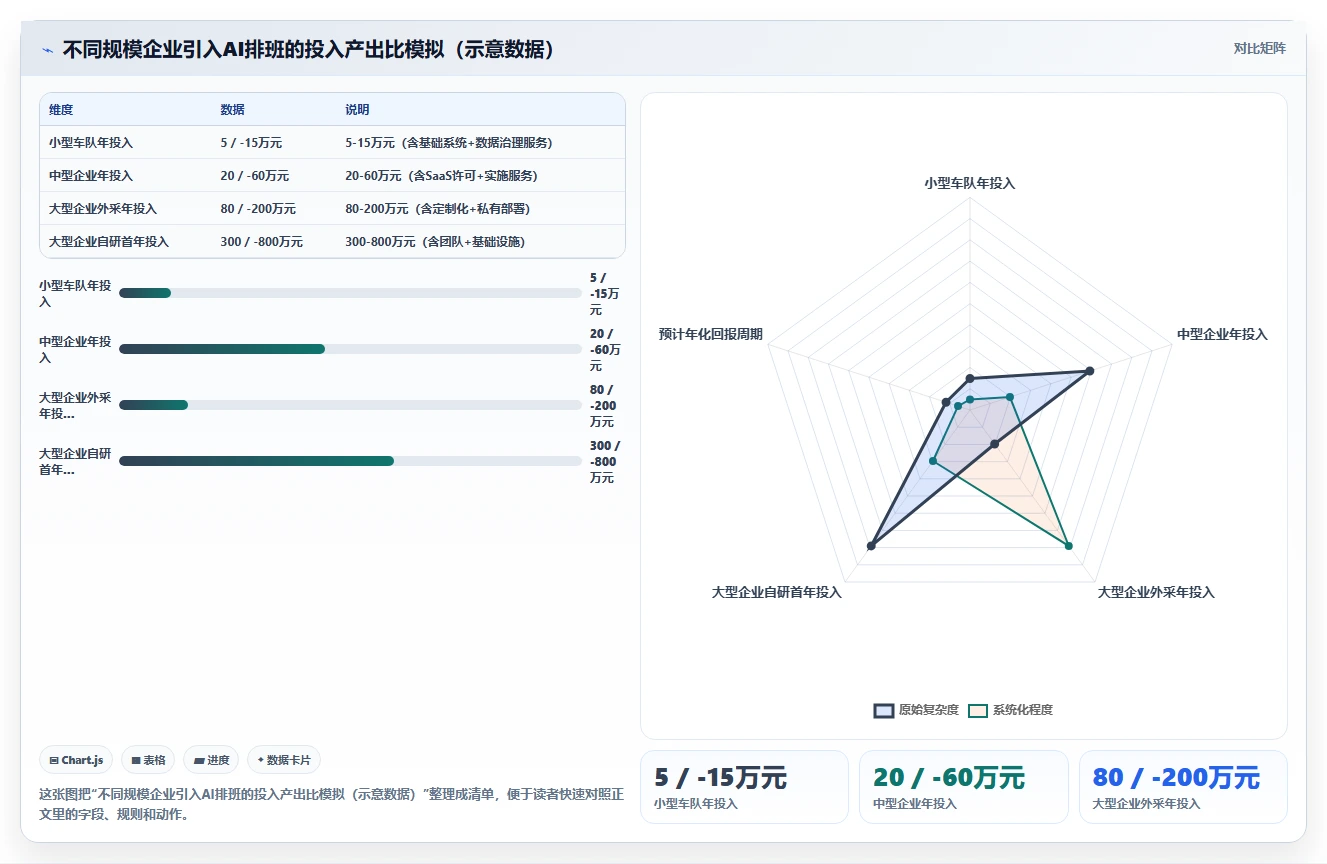1327x864 pixels.
Task: Open the 20 / -60万元 stat card
Action: 964,787
